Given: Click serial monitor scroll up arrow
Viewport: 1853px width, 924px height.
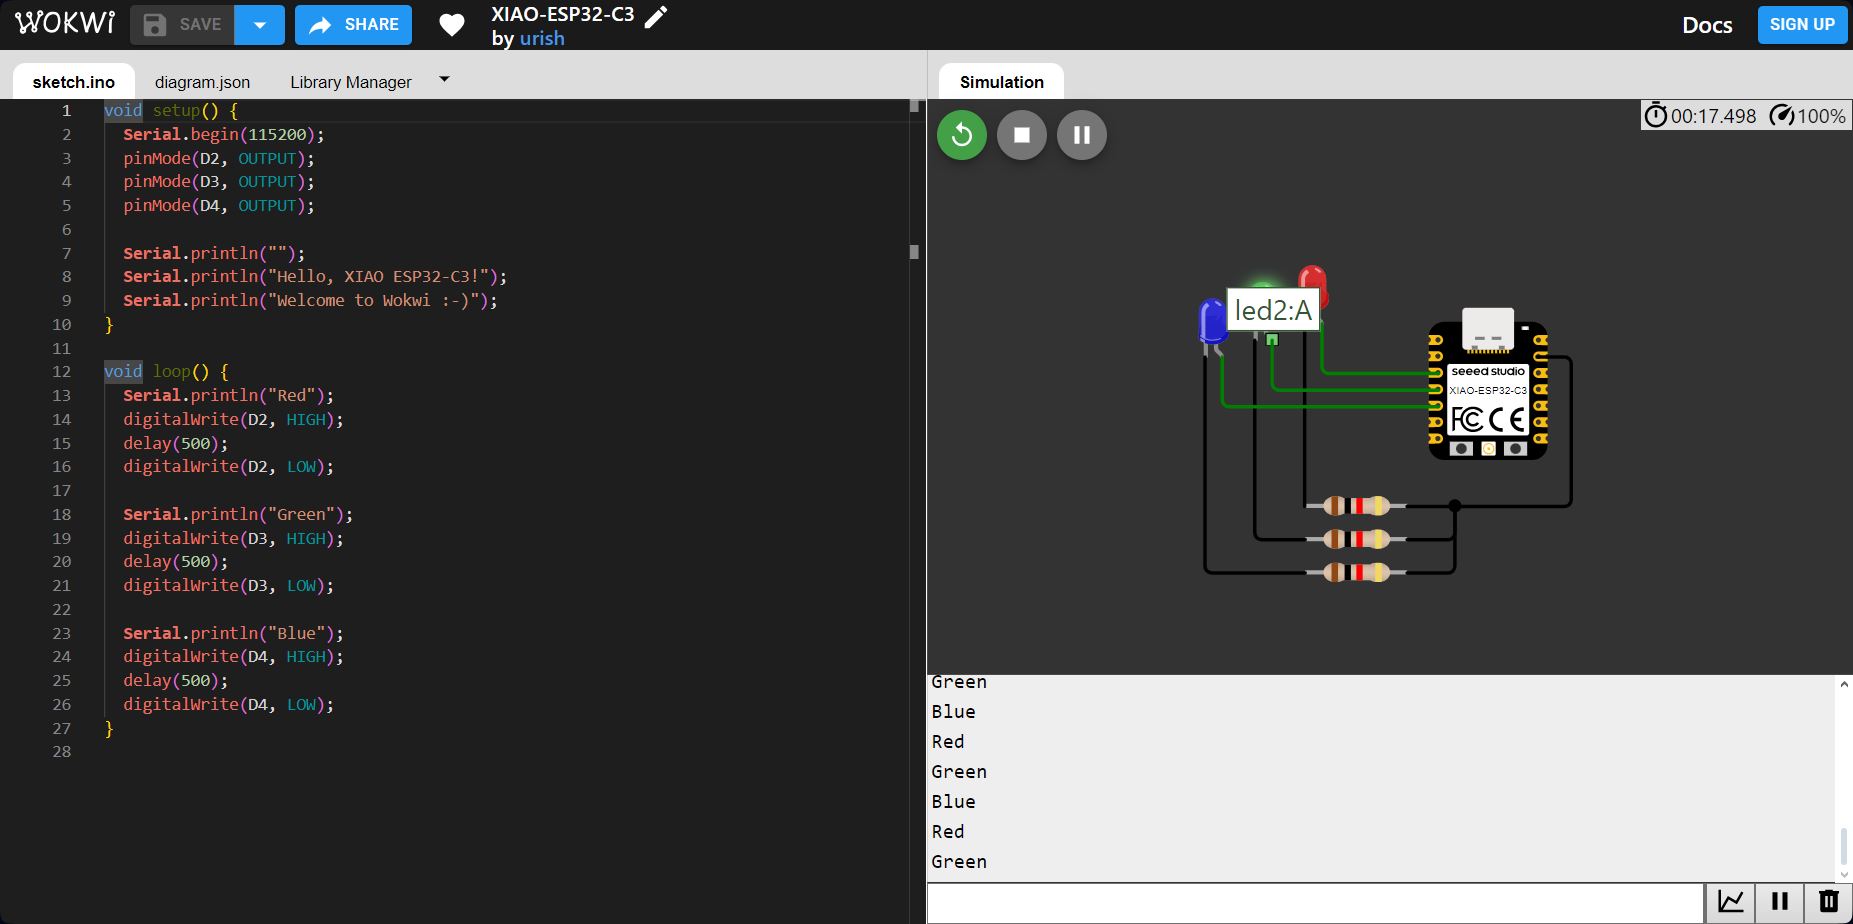Looking at the screenshot, I should (1844, 685).
